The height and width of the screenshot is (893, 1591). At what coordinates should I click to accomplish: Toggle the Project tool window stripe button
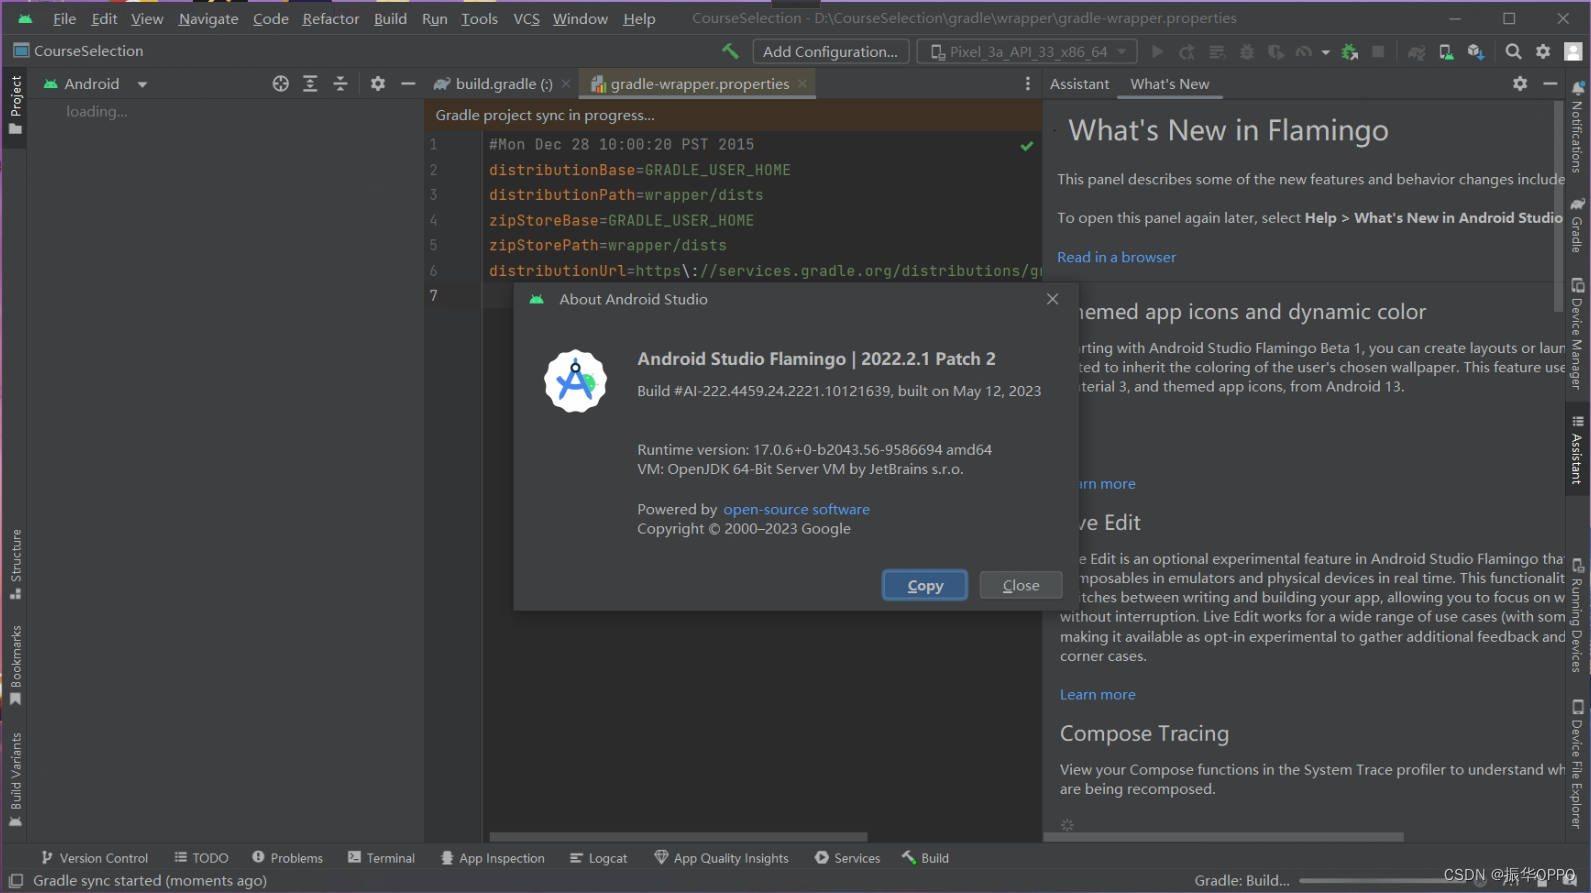pos(15,106)
